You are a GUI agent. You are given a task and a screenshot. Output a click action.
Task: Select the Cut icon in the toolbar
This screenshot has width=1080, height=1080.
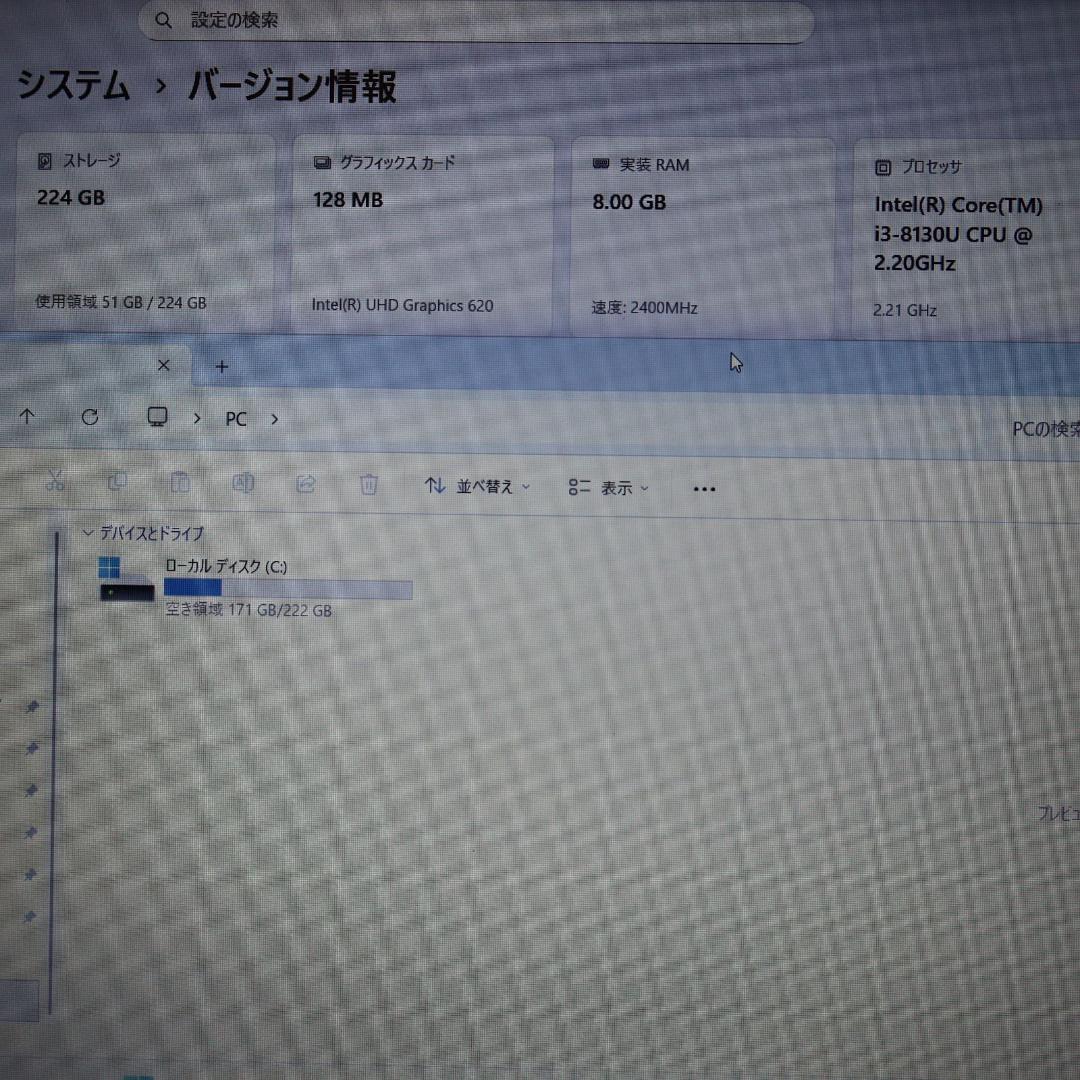tap(56, 482)
